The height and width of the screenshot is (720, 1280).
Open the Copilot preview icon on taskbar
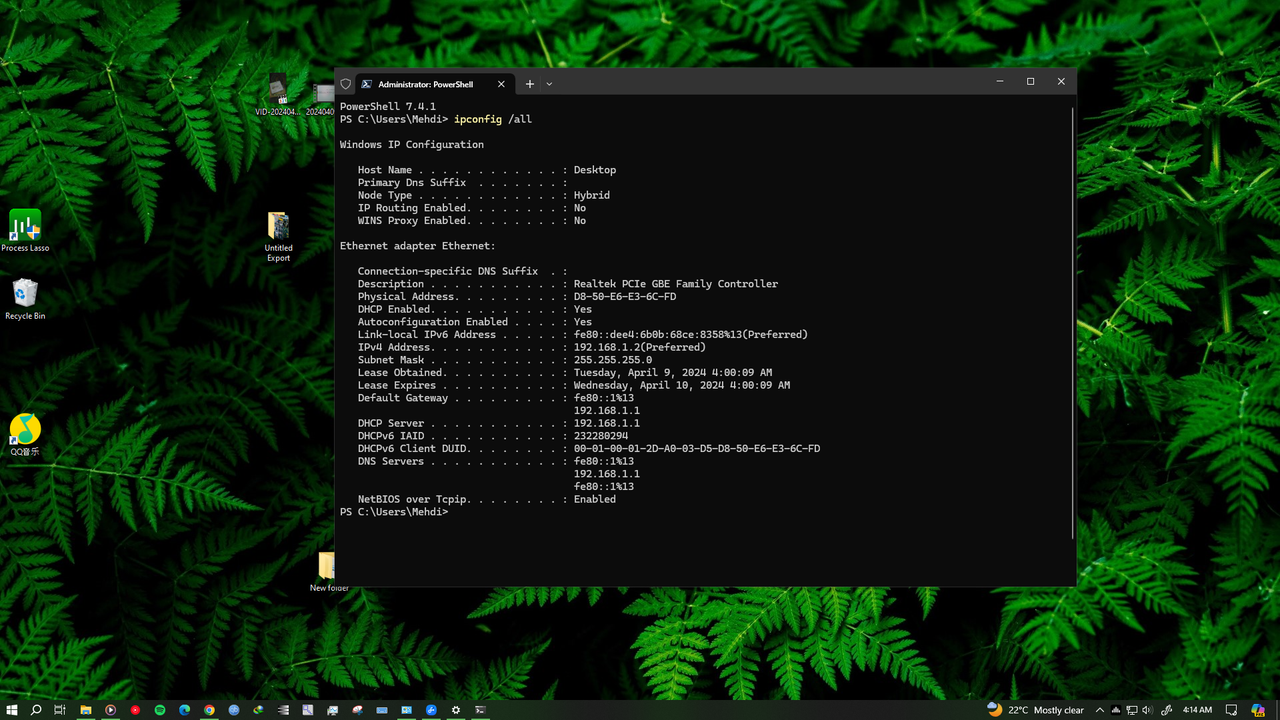[x=1257, y=710]
